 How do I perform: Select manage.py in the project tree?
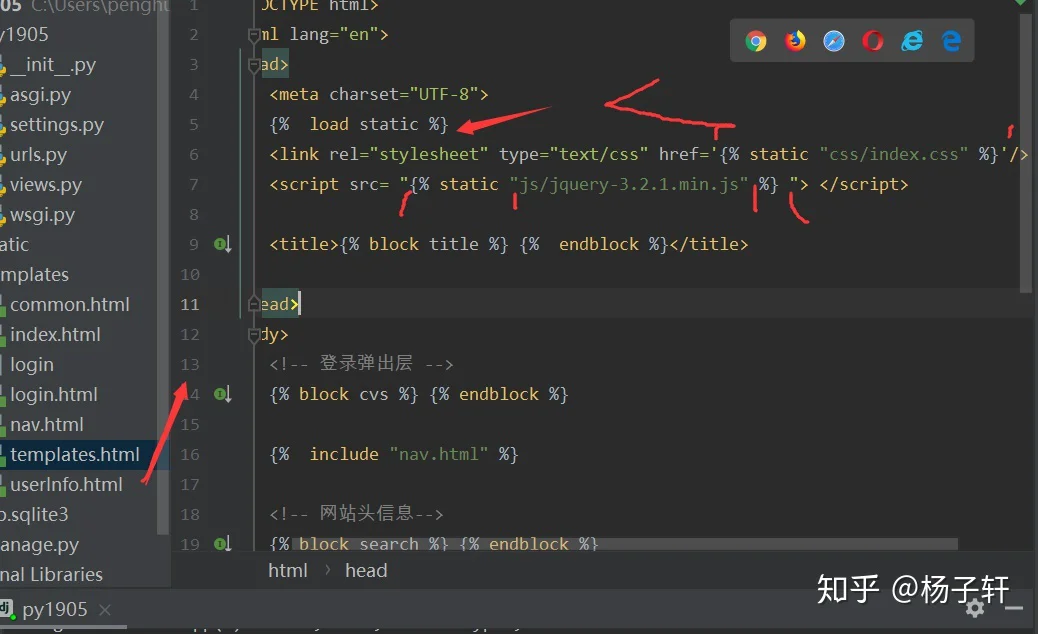(x=40, y=545)
